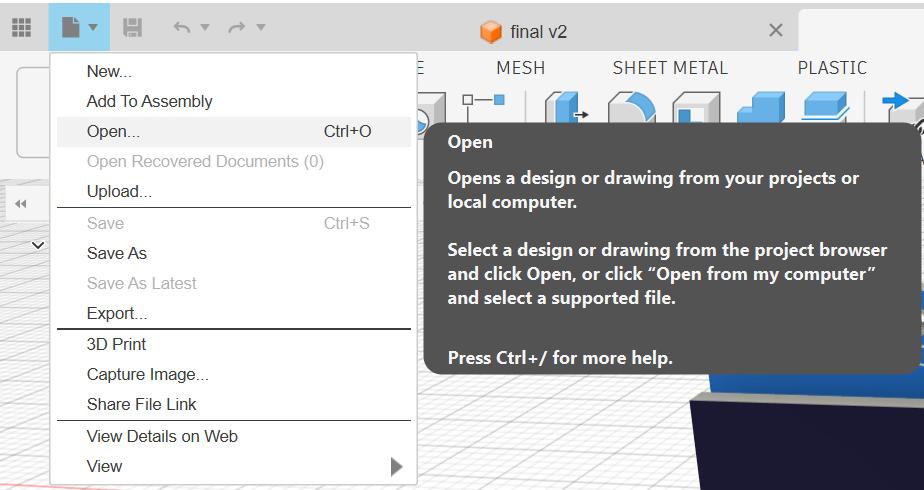Image resolution: width=924 pixels, height=490 pixels.
Task: Close the final v2 document tab
Action: pos(775,31)
